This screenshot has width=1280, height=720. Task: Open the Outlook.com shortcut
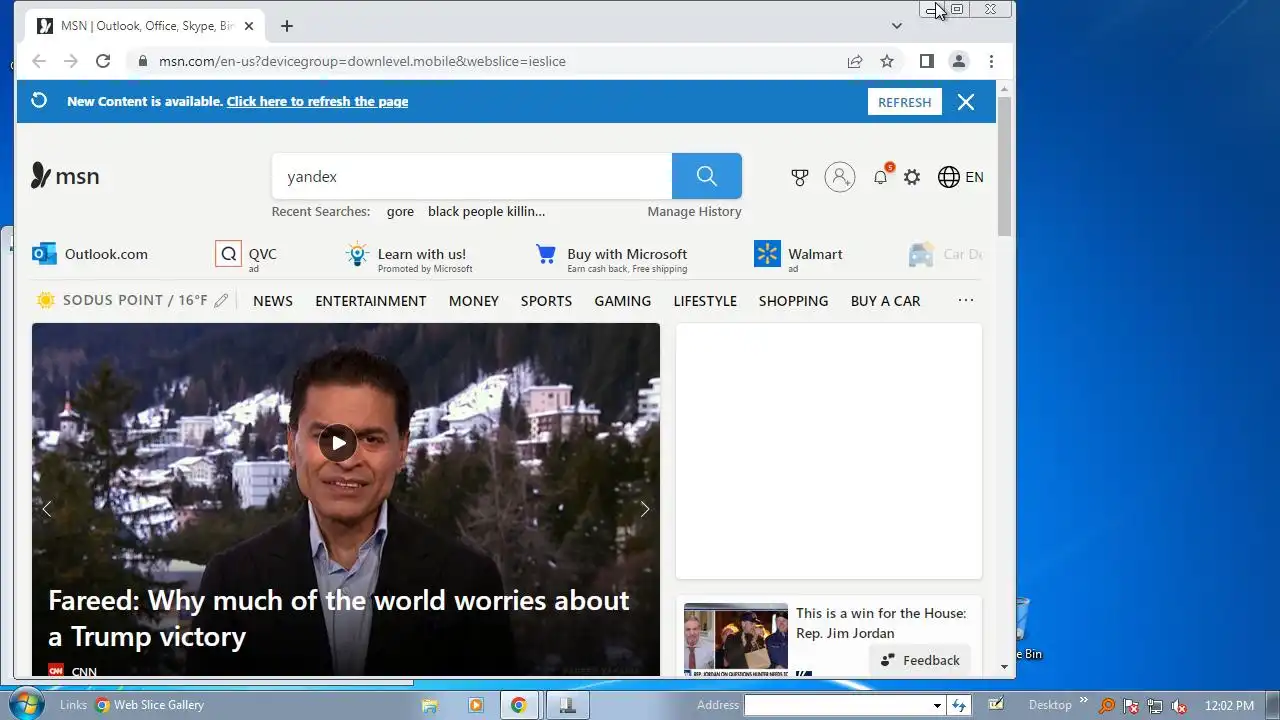90,254
